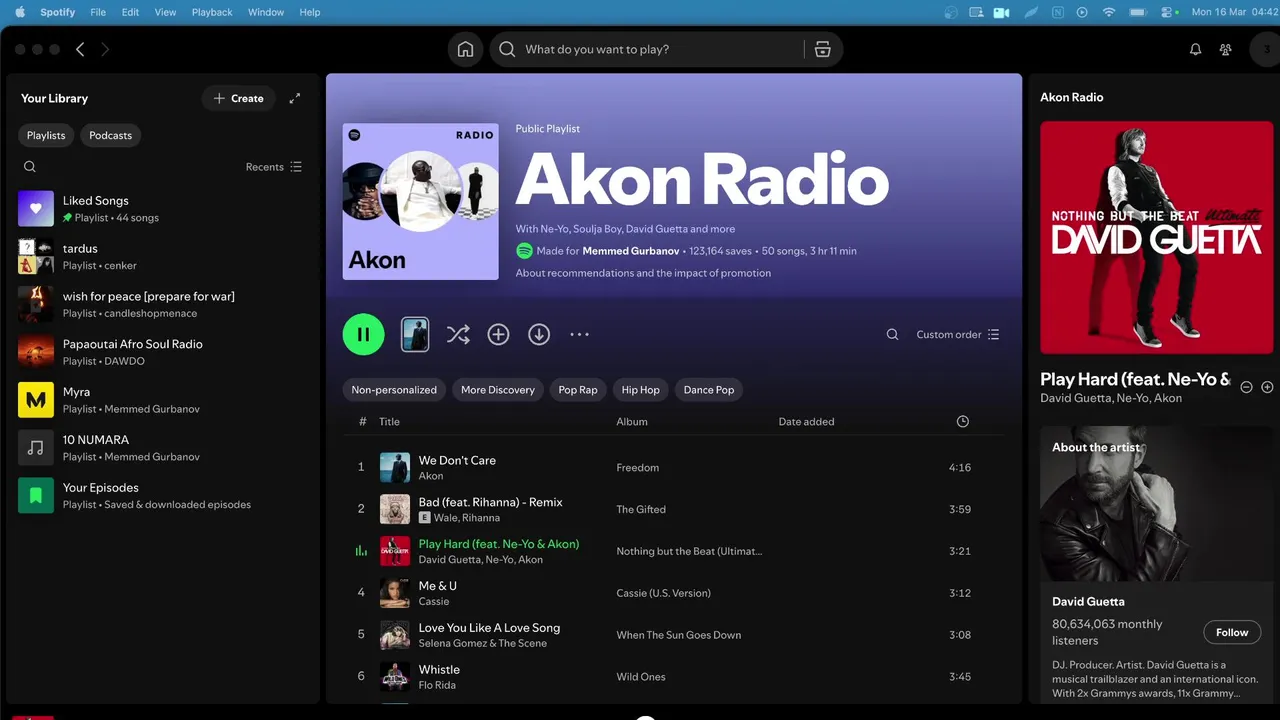Open wish for peace playlist
Image resolution: width=1280 pixels, height=720 pixels.
(163, 304)
